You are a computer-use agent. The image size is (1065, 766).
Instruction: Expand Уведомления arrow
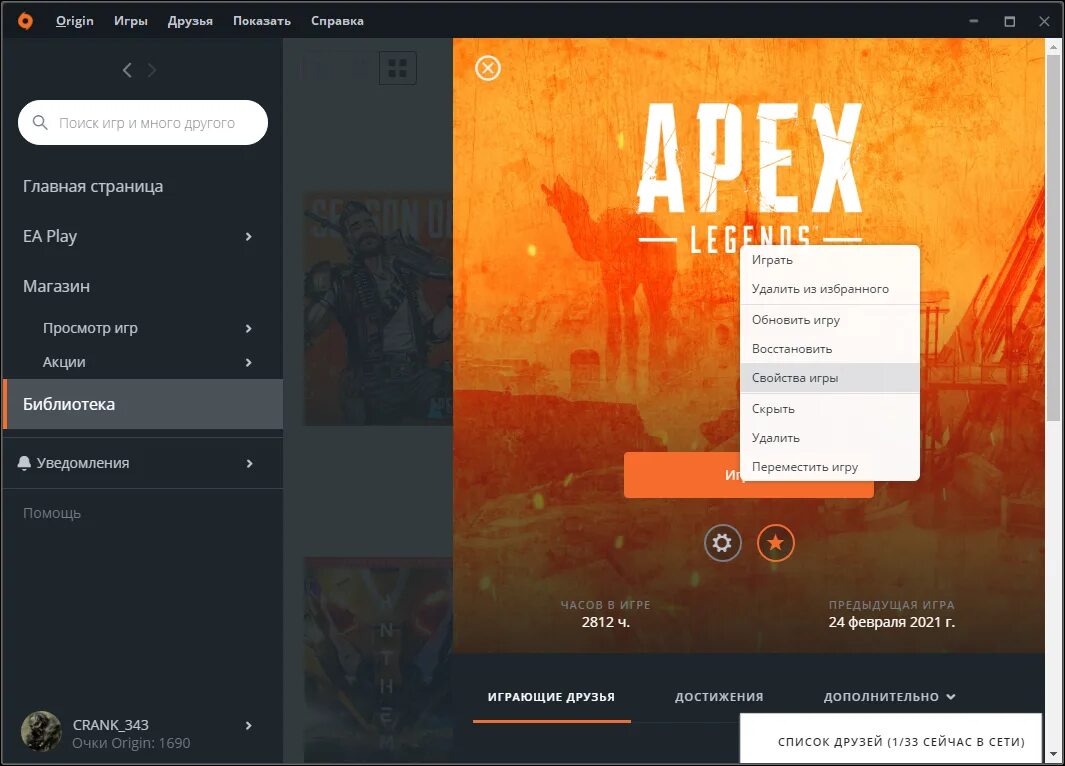249,463
